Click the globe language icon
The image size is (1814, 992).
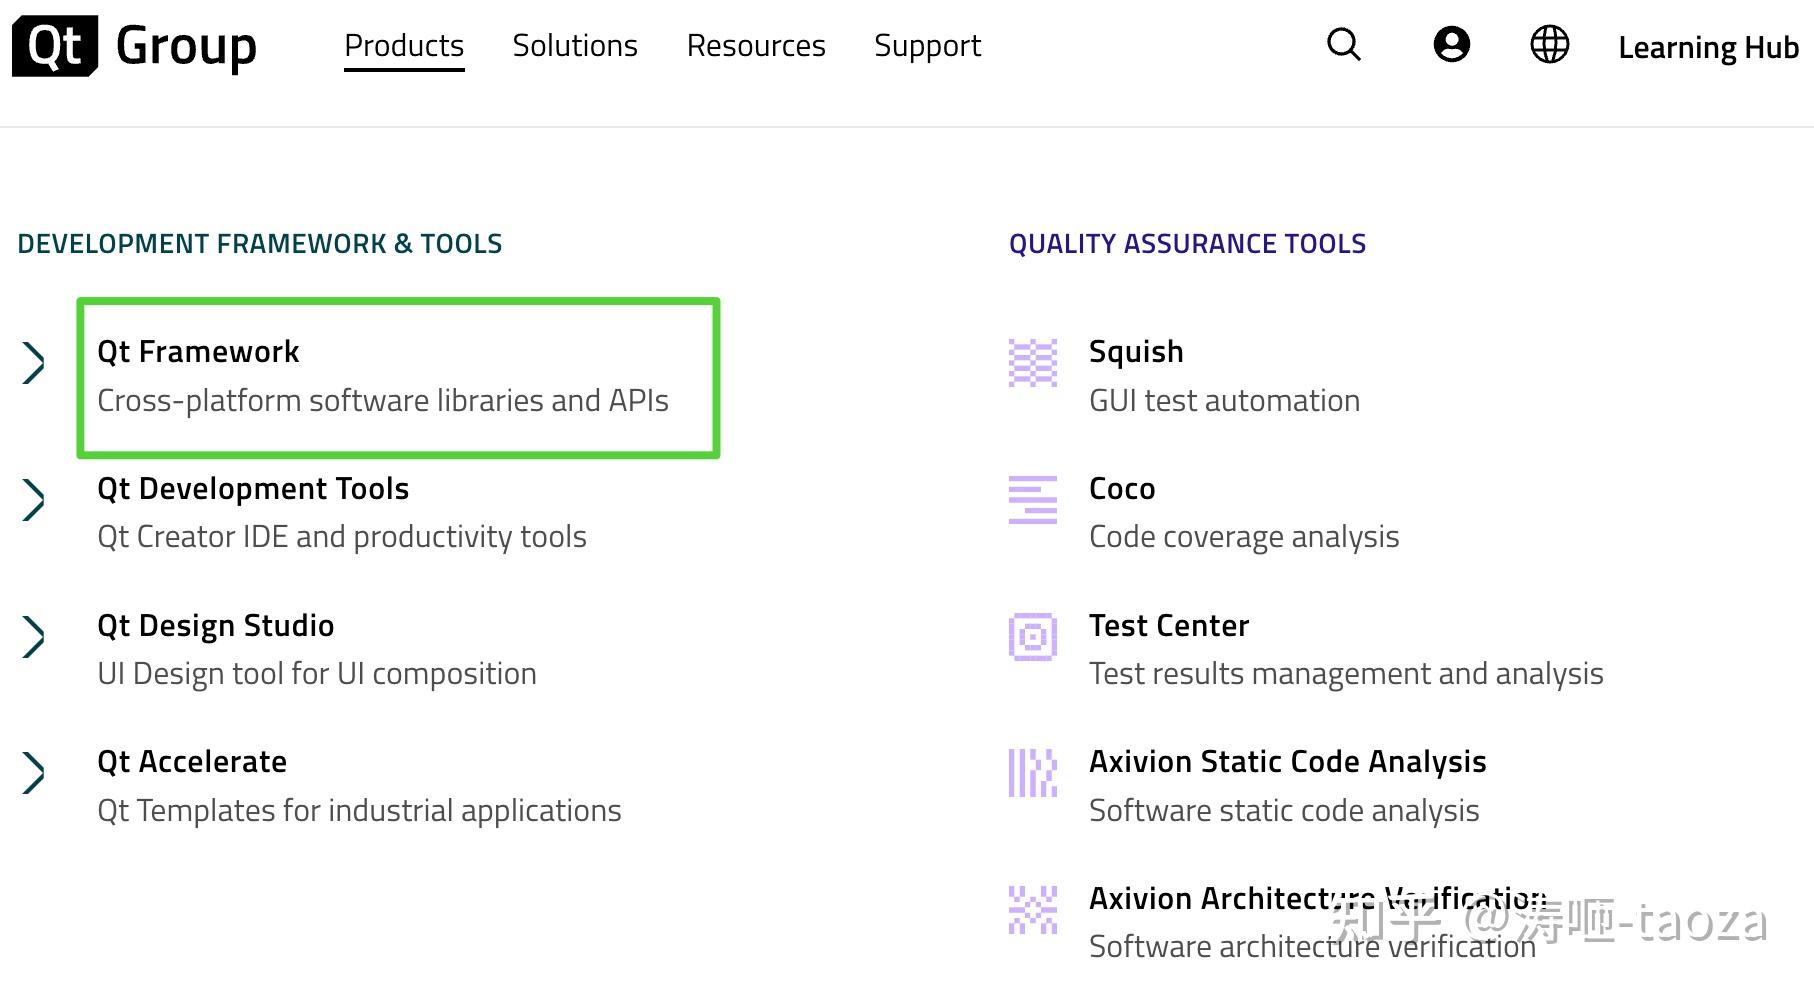(1549, 45)
